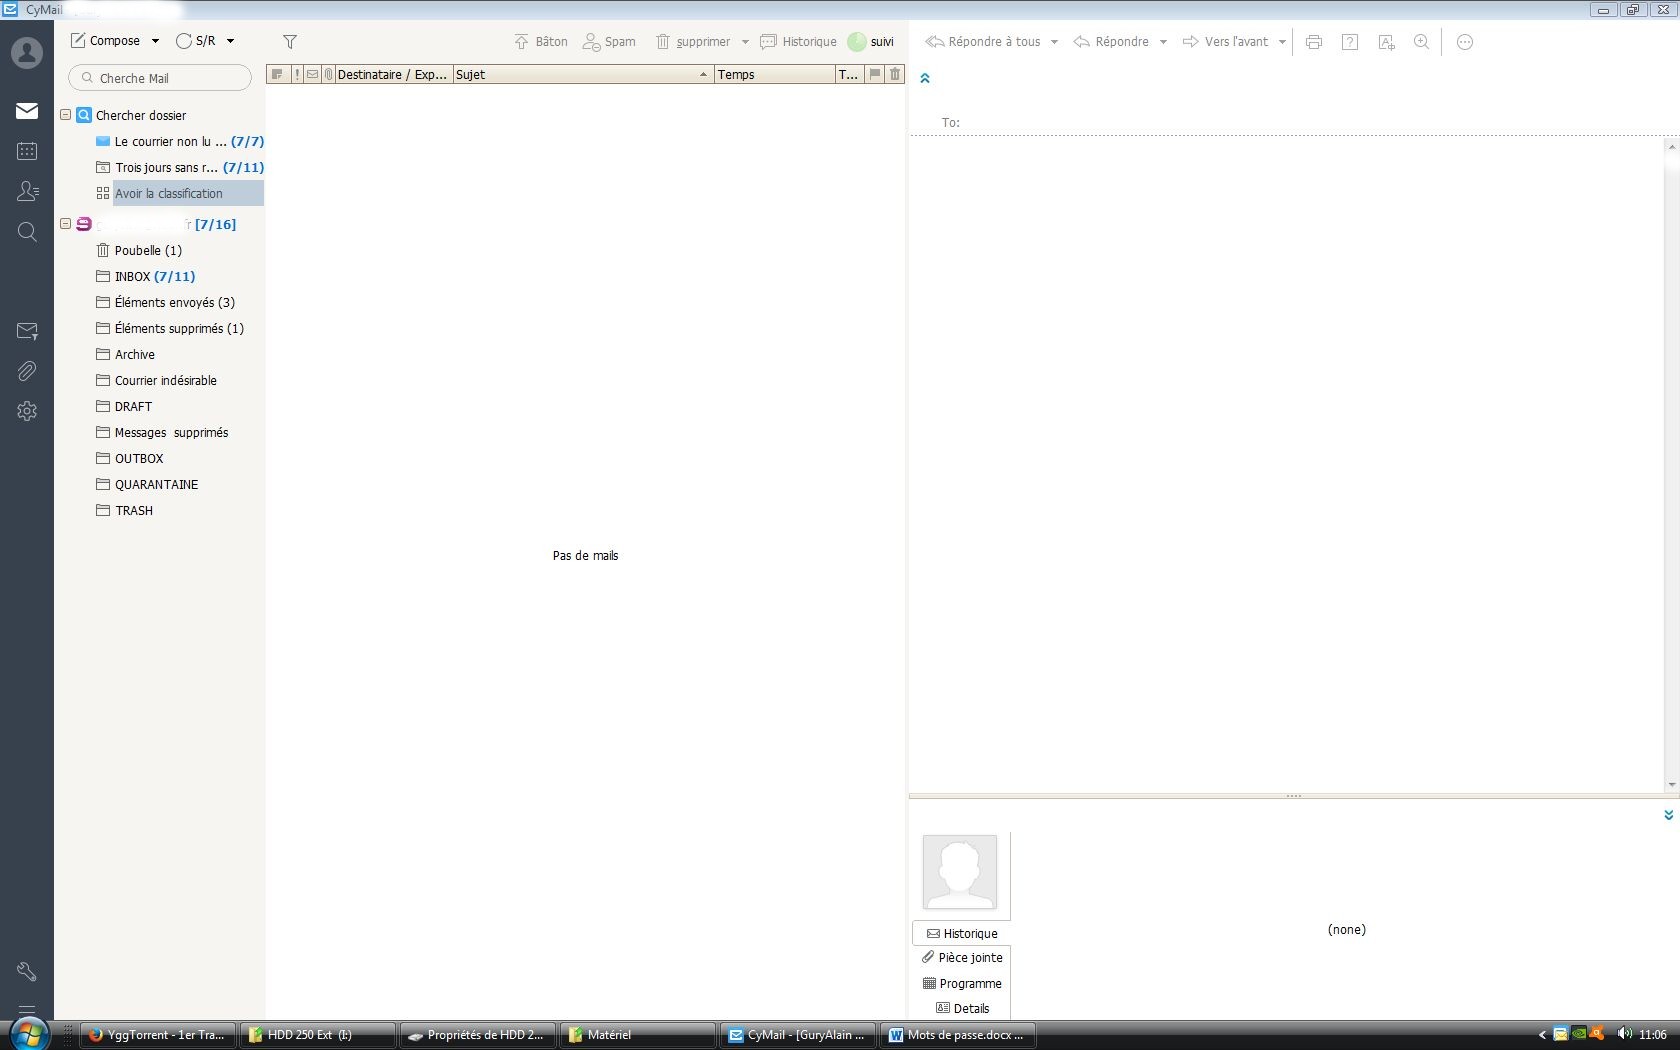Open the QUARANTAINE folder
This screenshot has height=1050, width=1680.
point(148,484)
